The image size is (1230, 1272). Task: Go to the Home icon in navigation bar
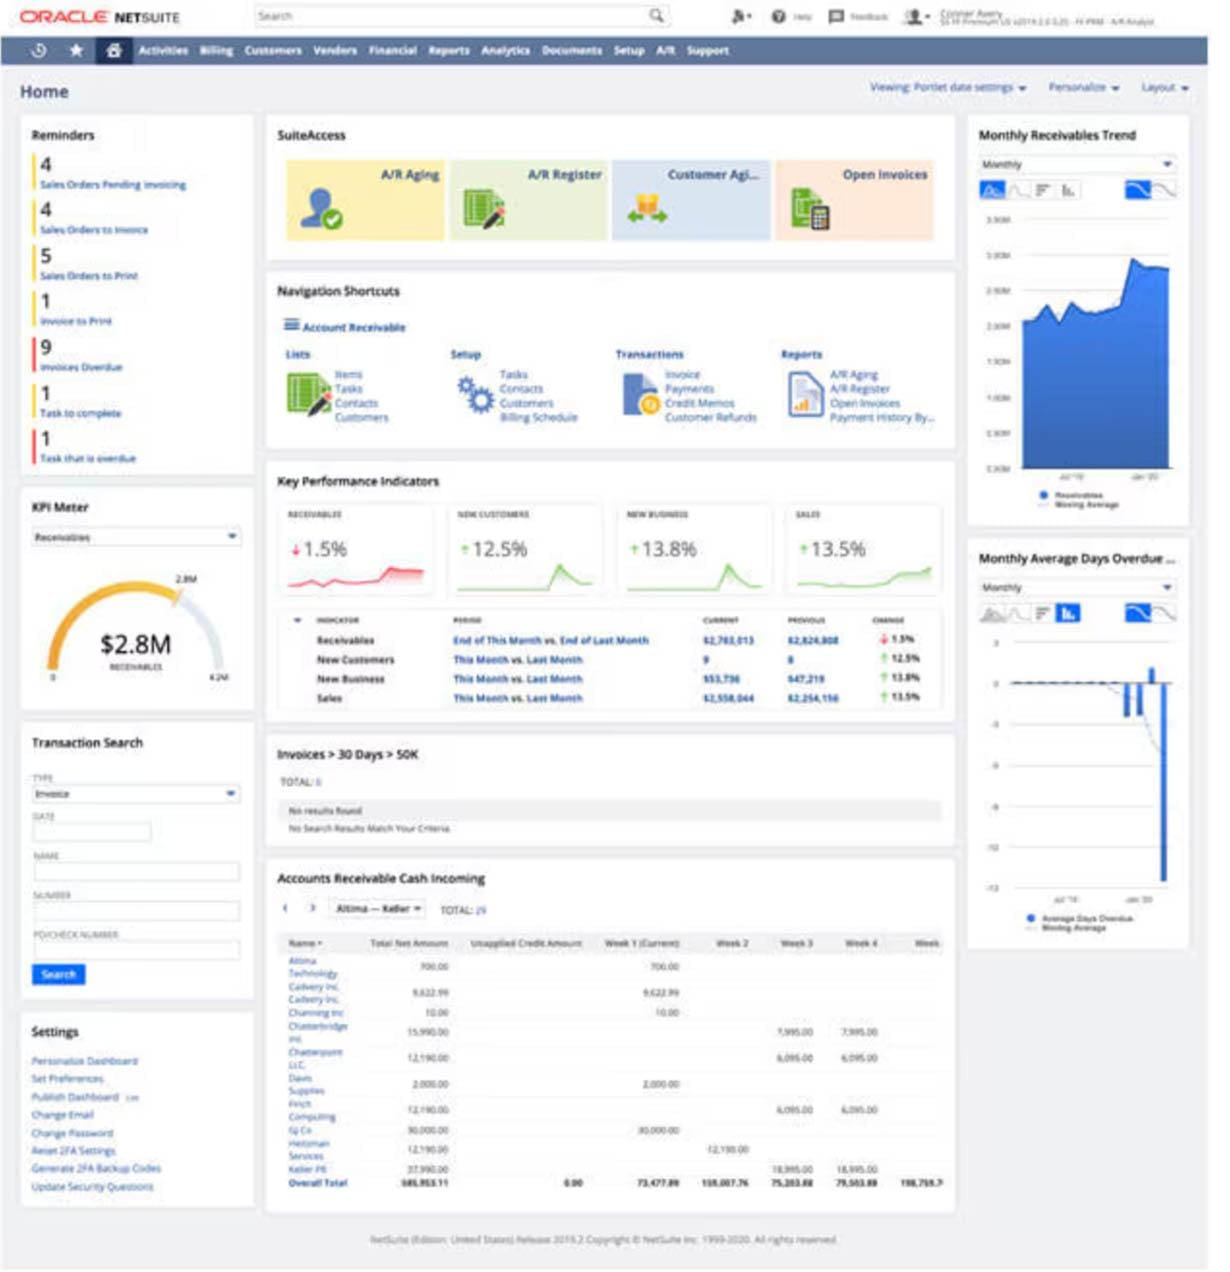114,50
